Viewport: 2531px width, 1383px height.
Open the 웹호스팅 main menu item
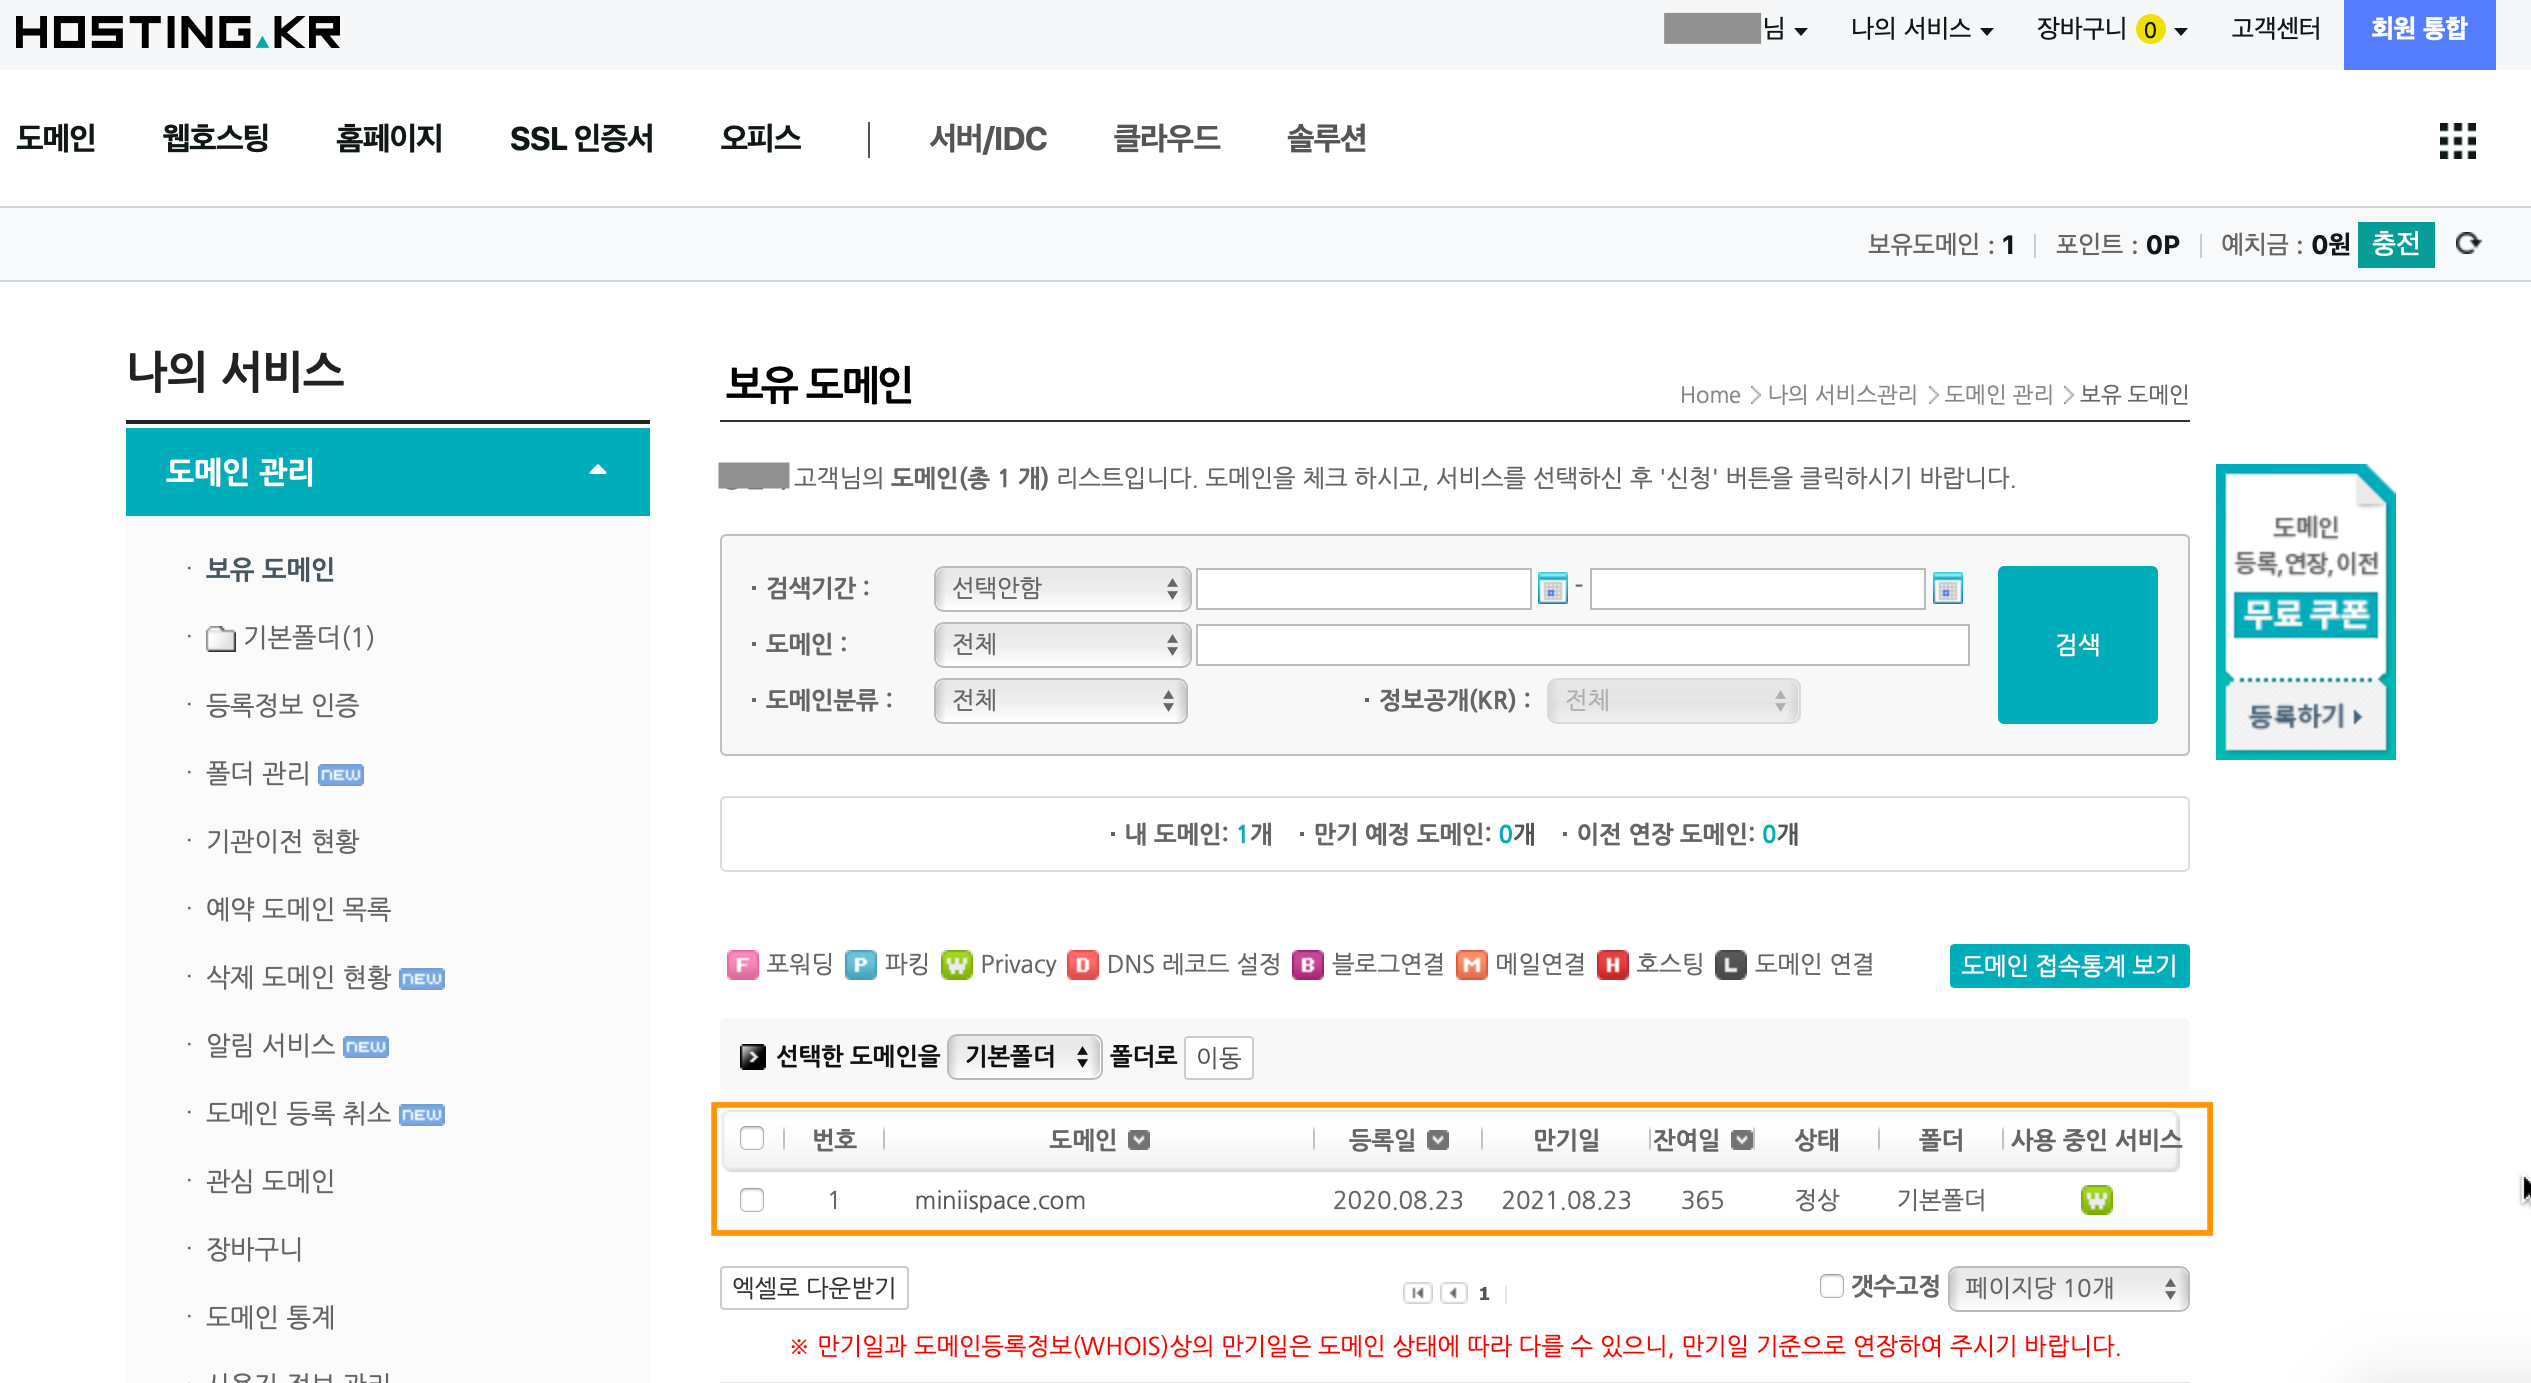tap(216, 138)
